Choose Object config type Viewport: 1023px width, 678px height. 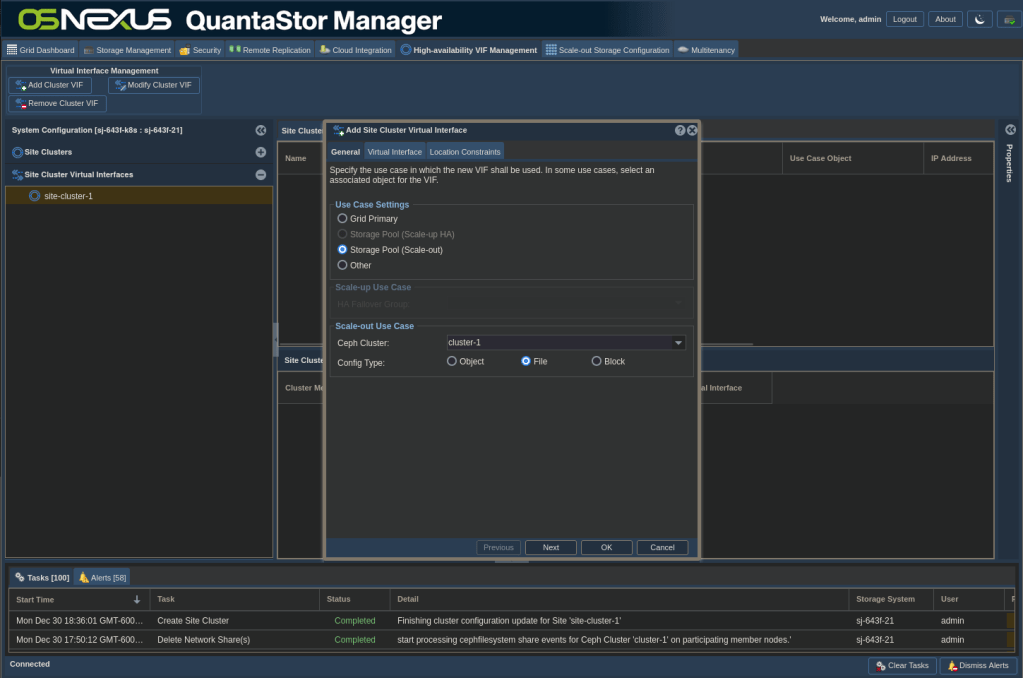tap(452, 361)
